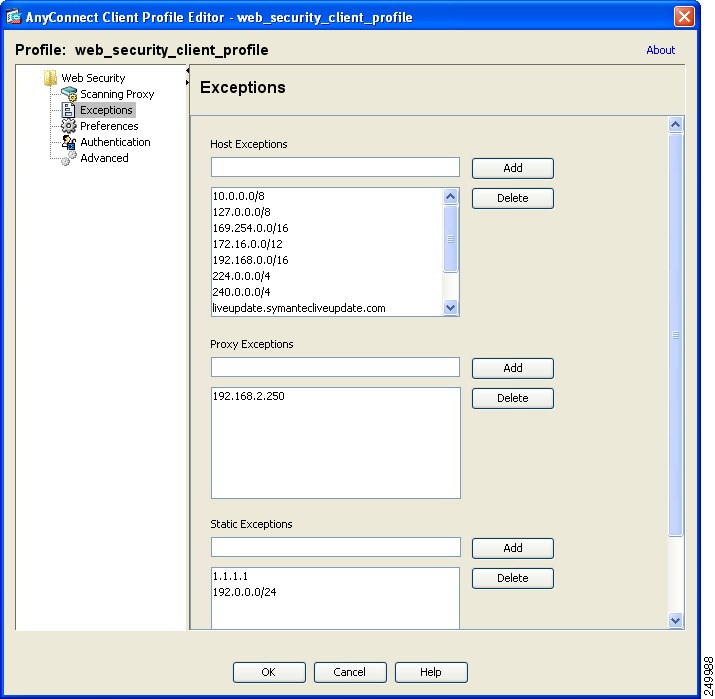
Task: Select 192.168.0.0/16 host entry
Action: 327,260
